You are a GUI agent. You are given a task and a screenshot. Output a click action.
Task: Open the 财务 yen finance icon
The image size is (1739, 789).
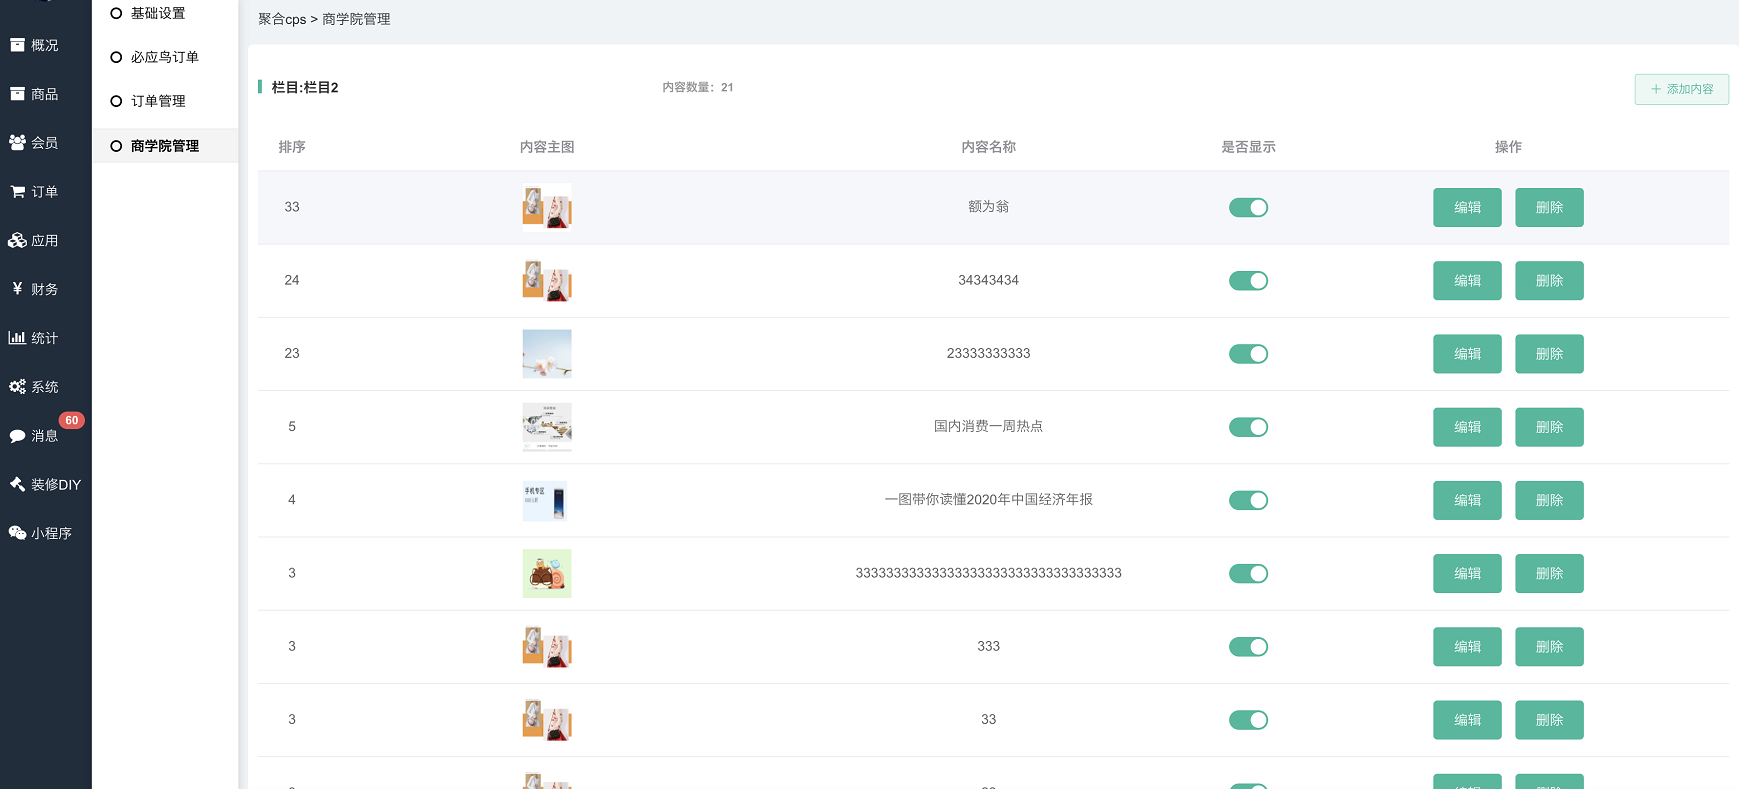coord(17,289)
